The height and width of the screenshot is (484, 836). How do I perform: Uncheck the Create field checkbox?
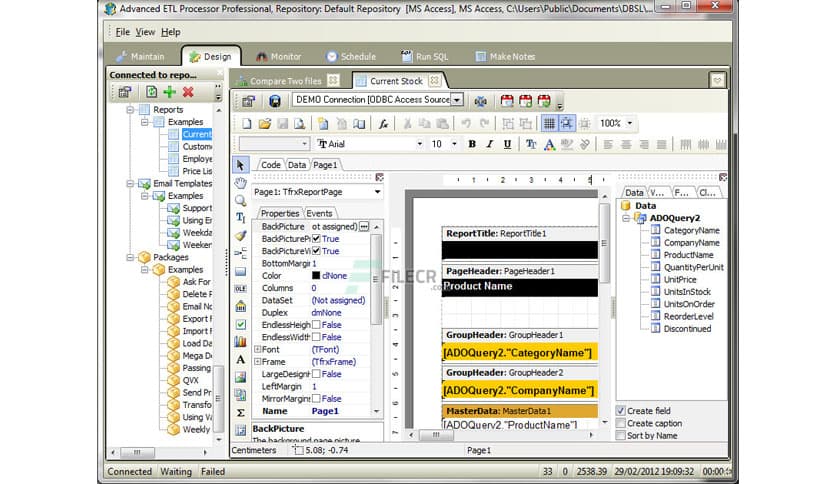click(621, 411)
